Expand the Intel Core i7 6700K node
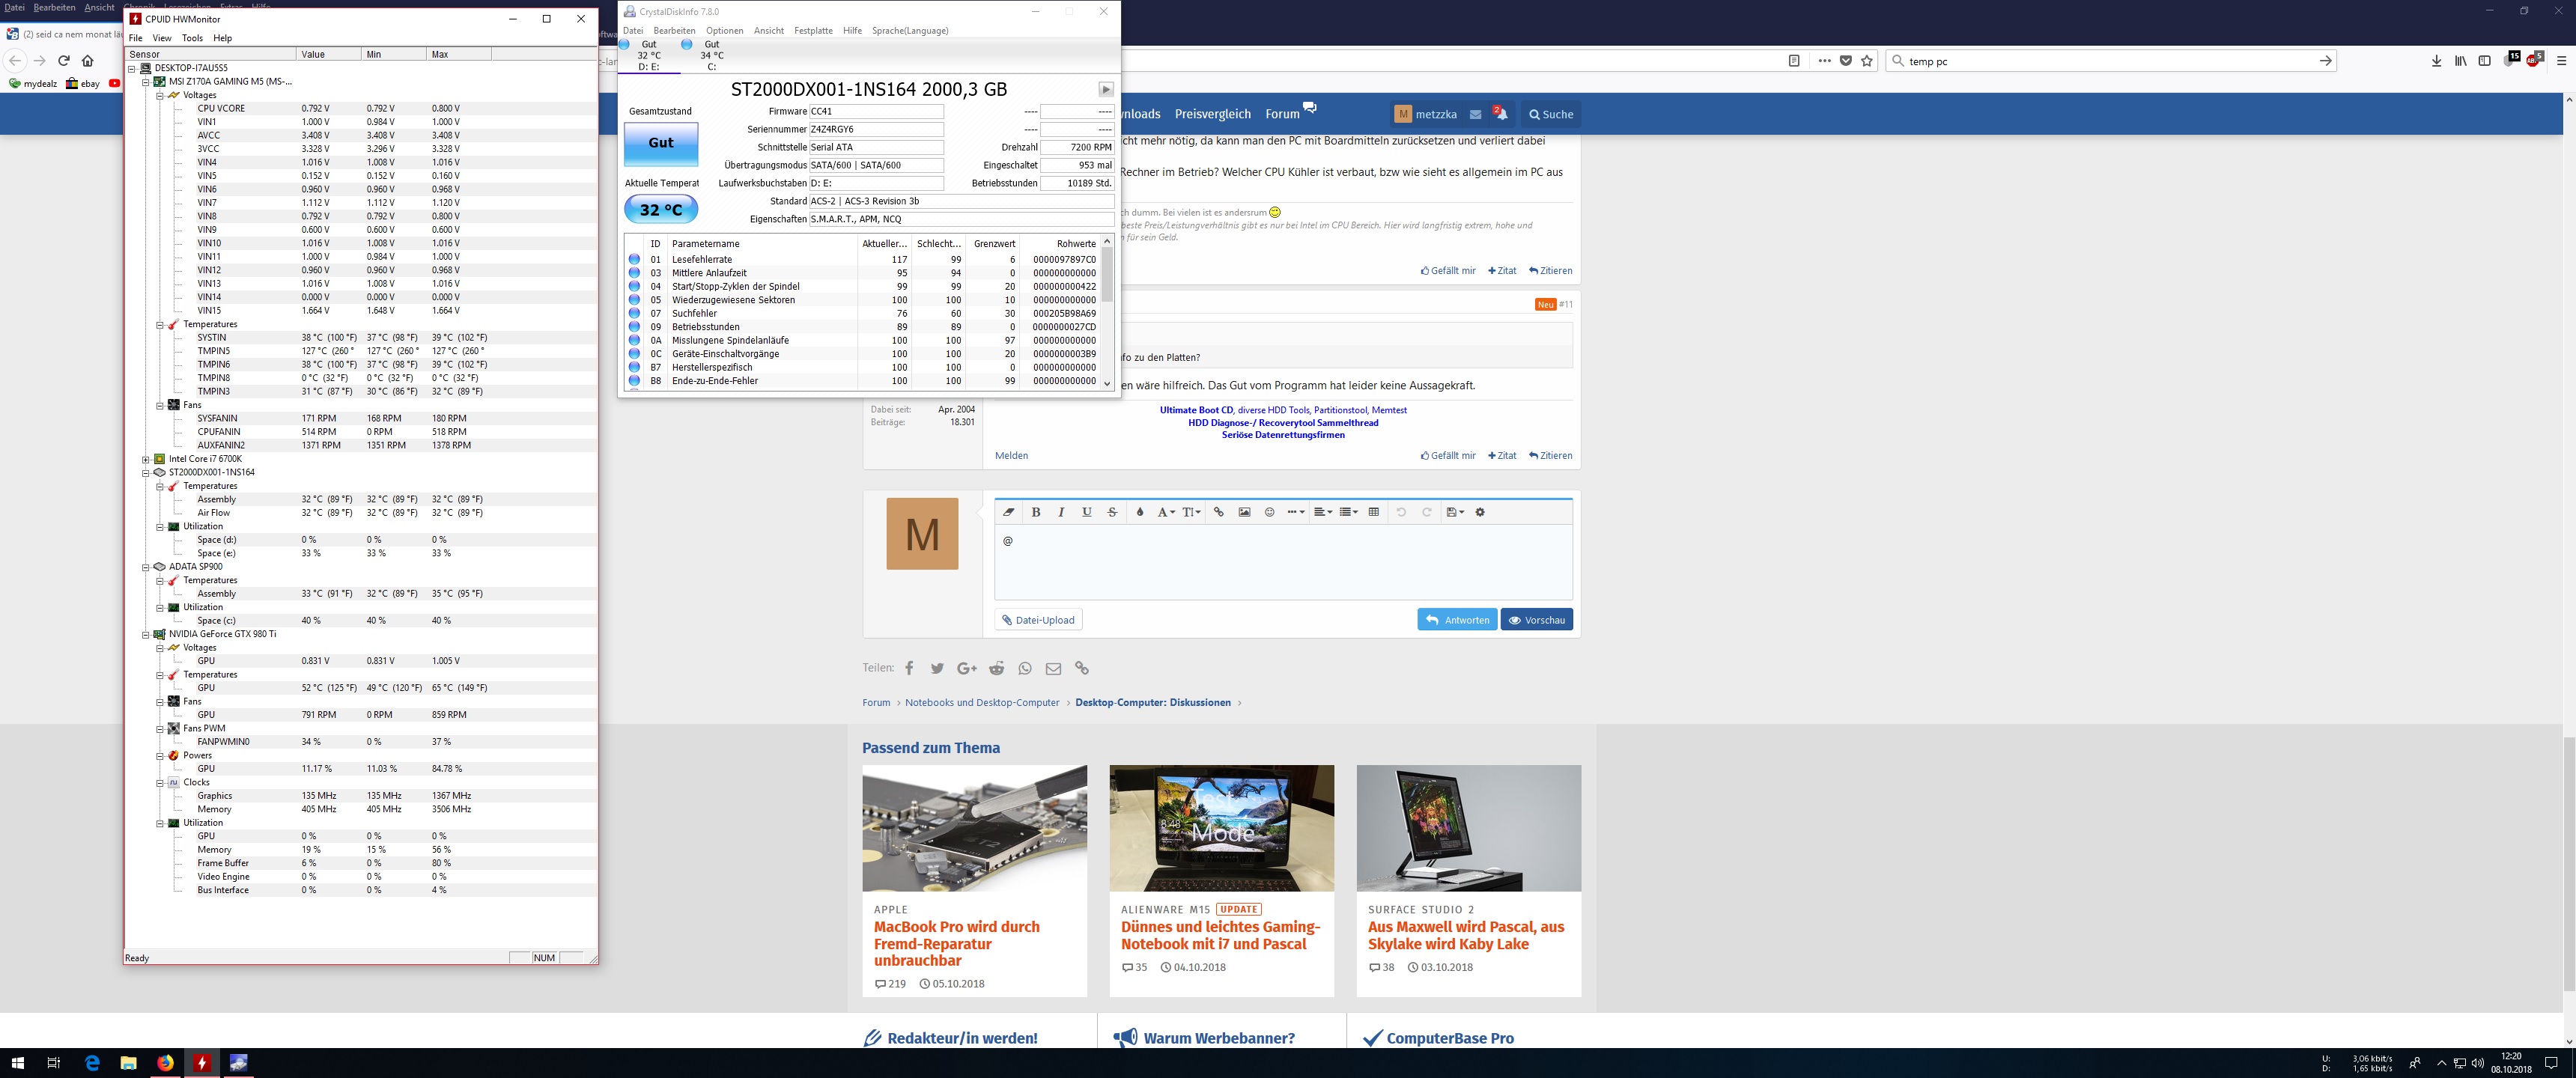 (x=146, y=459)
